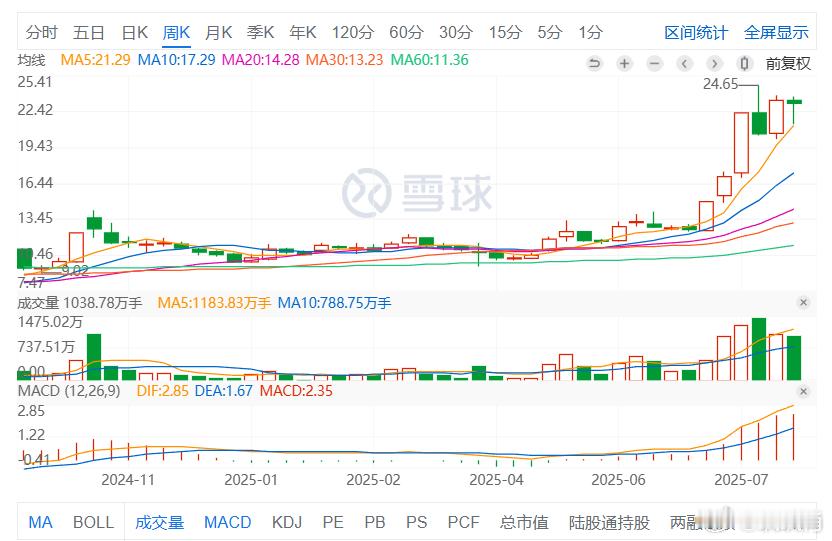The image size is (832, 541).
Task: Open 区间统计 range statistics
Action: pos(696,33)
